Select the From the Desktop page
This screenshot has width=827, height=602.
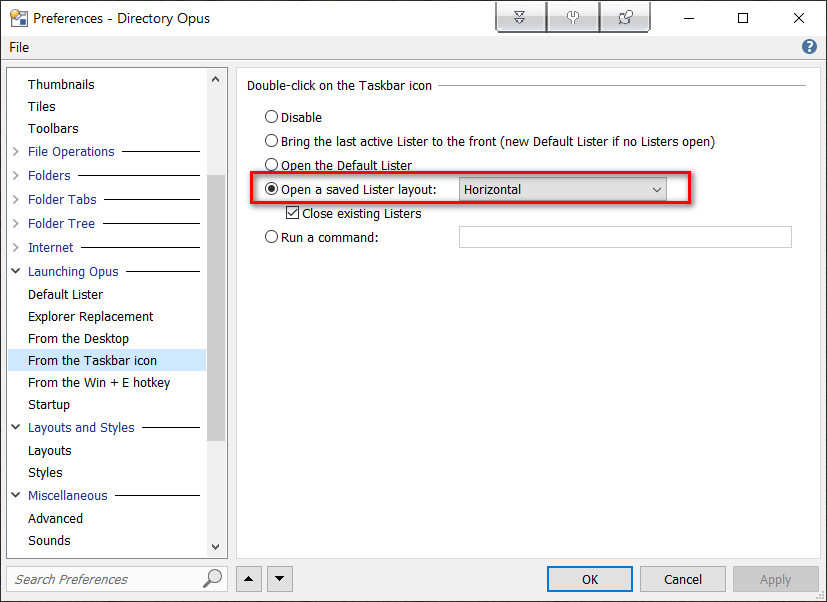coord(79,339)
